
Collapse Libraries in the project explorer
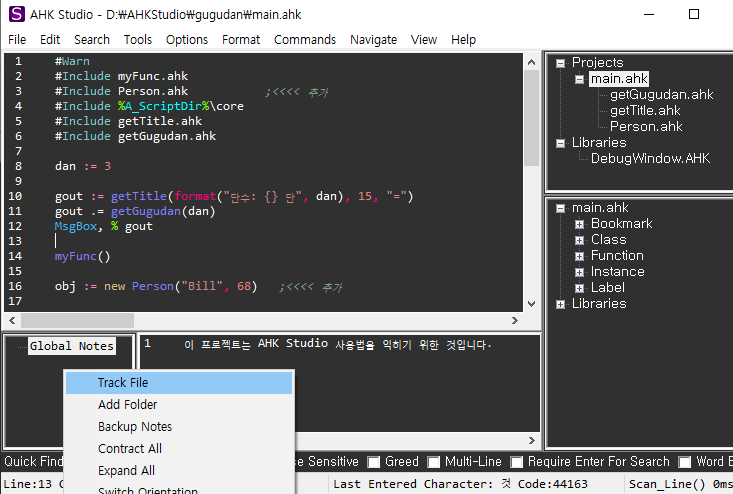(x=561, y=143)
